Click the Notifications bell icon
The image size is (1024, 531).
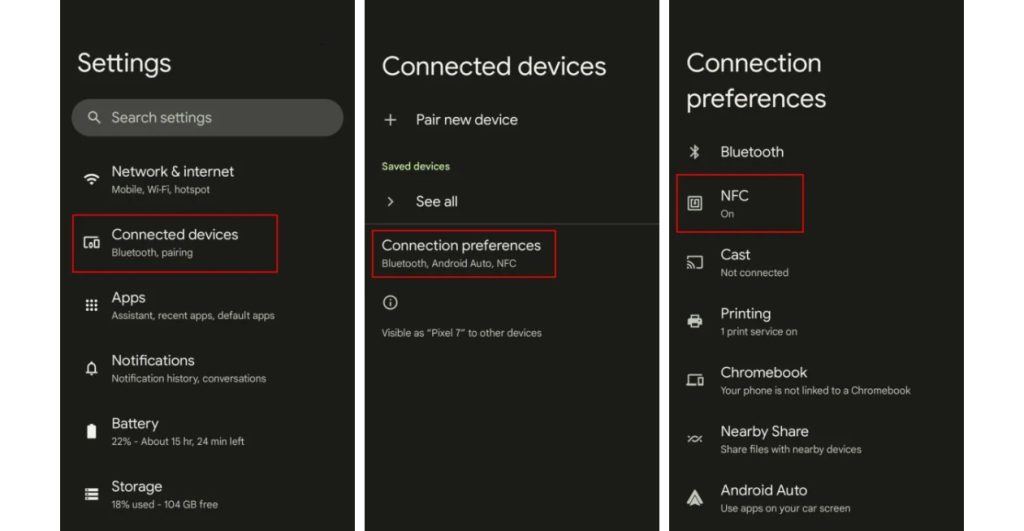click(91, 368)
